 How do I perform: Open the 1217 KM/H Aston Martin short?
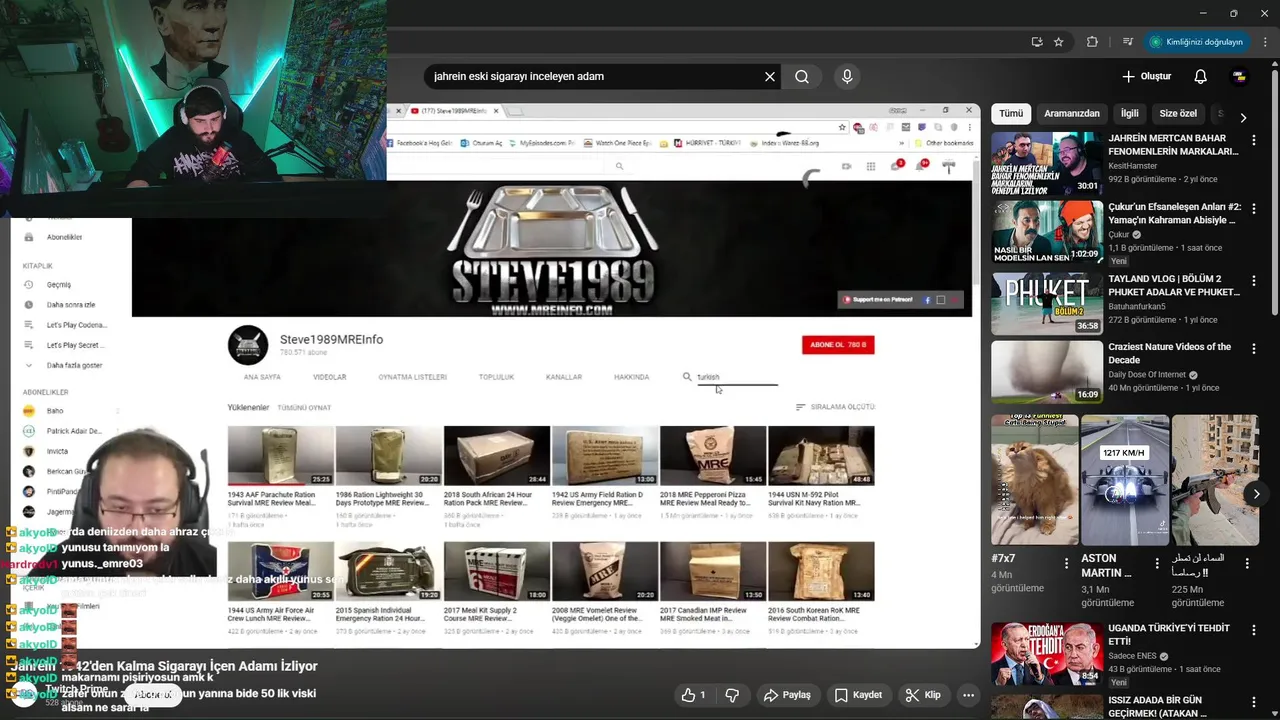coord(1124,480)
